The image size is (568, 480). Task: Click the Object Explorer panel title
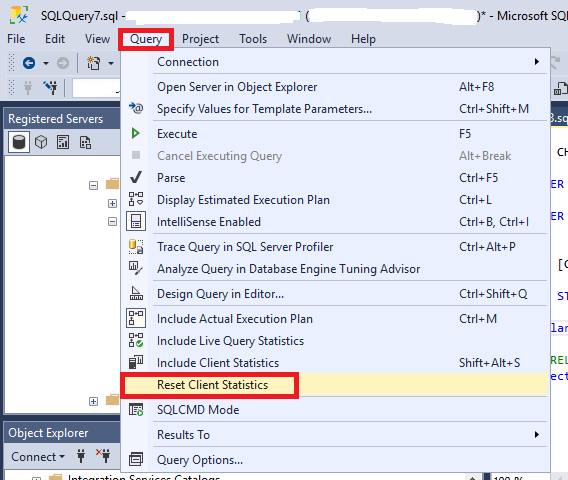point(48,433)
